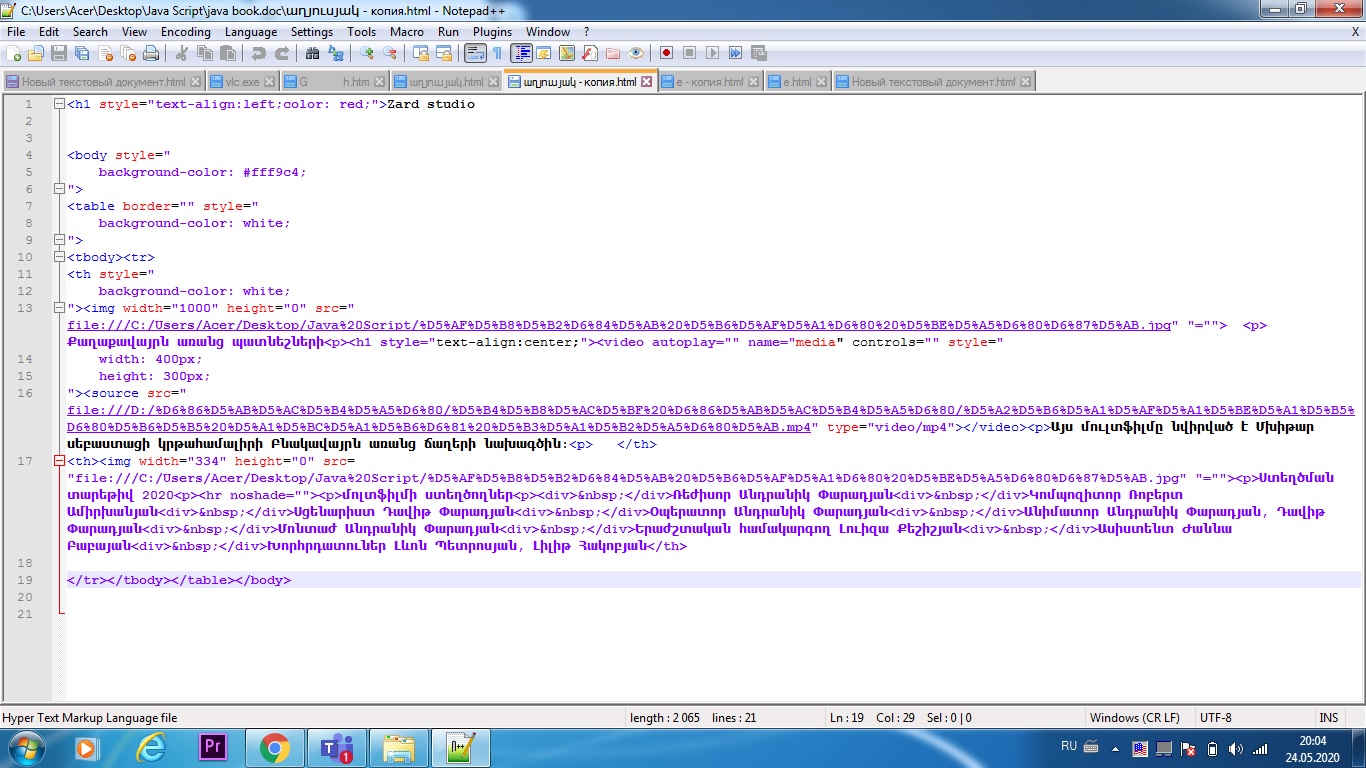Click the Find and Replace toolbar icon
Image resolution: width=1366 pixels, height=768 pixels.
pos(334,53)
